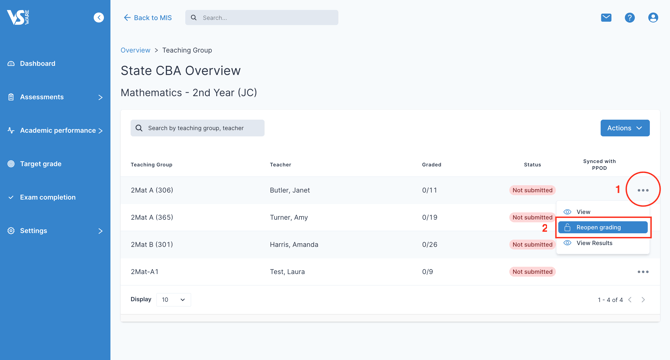Collapse the sidebar with the chevron button

coord(99,18)
